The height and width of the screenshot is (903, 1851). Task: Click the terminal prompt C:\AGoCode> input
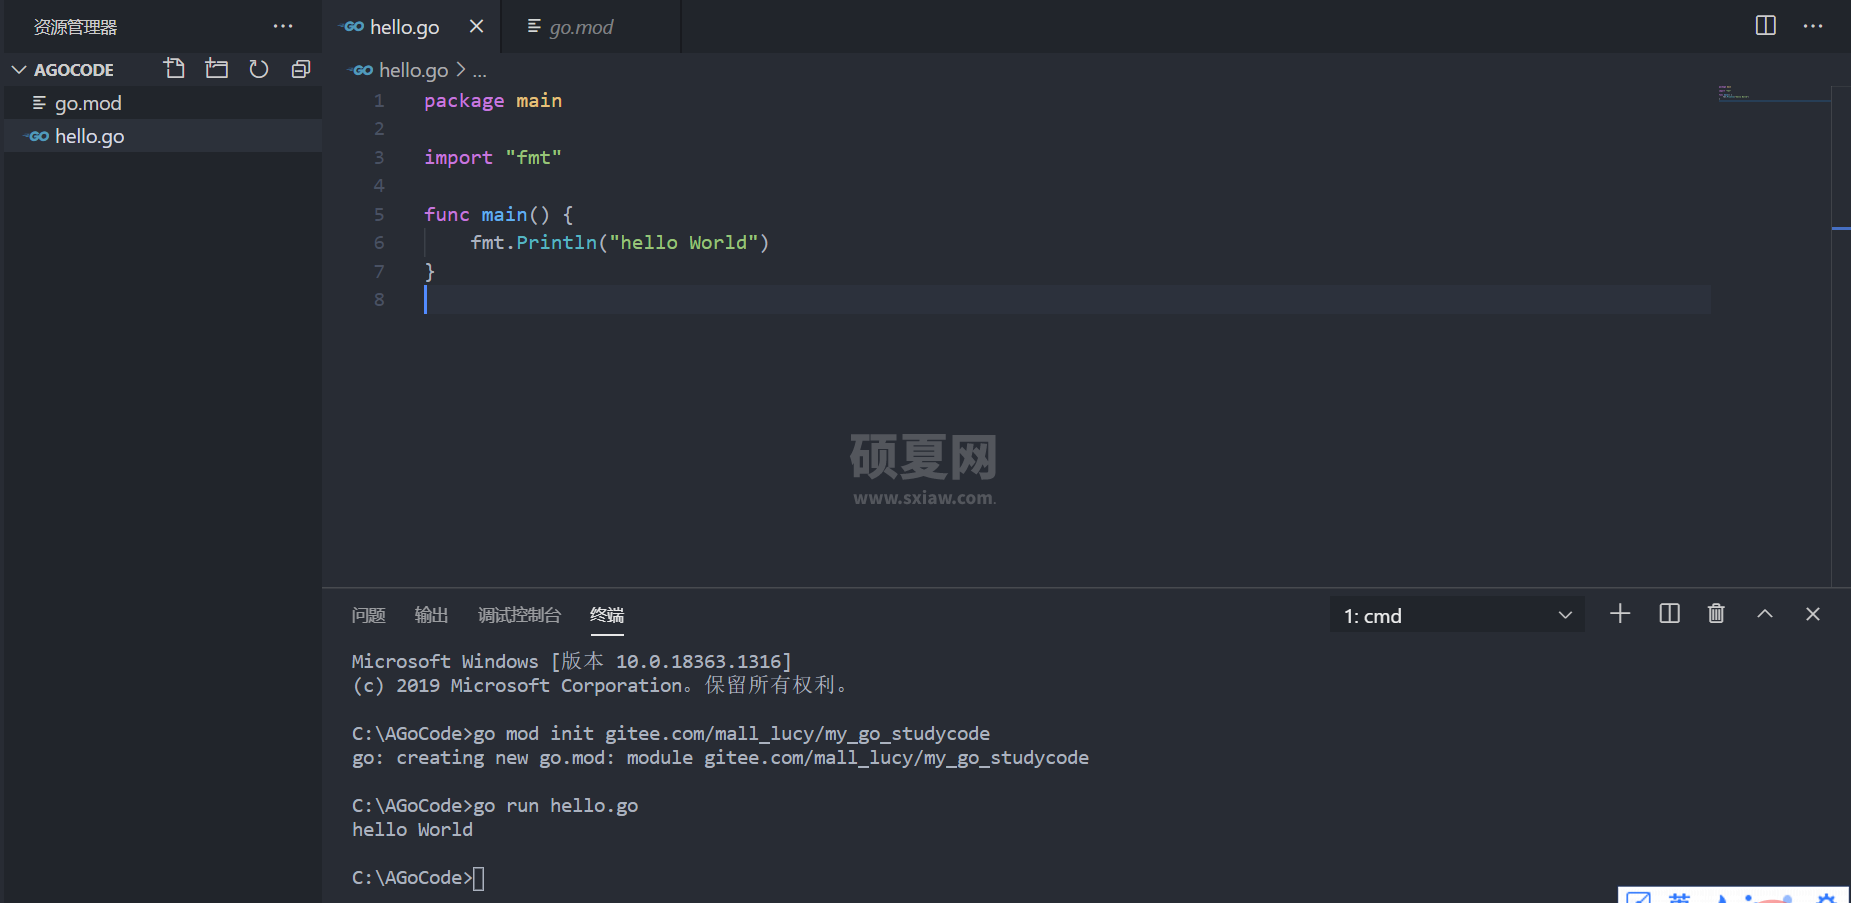(418, 878)
